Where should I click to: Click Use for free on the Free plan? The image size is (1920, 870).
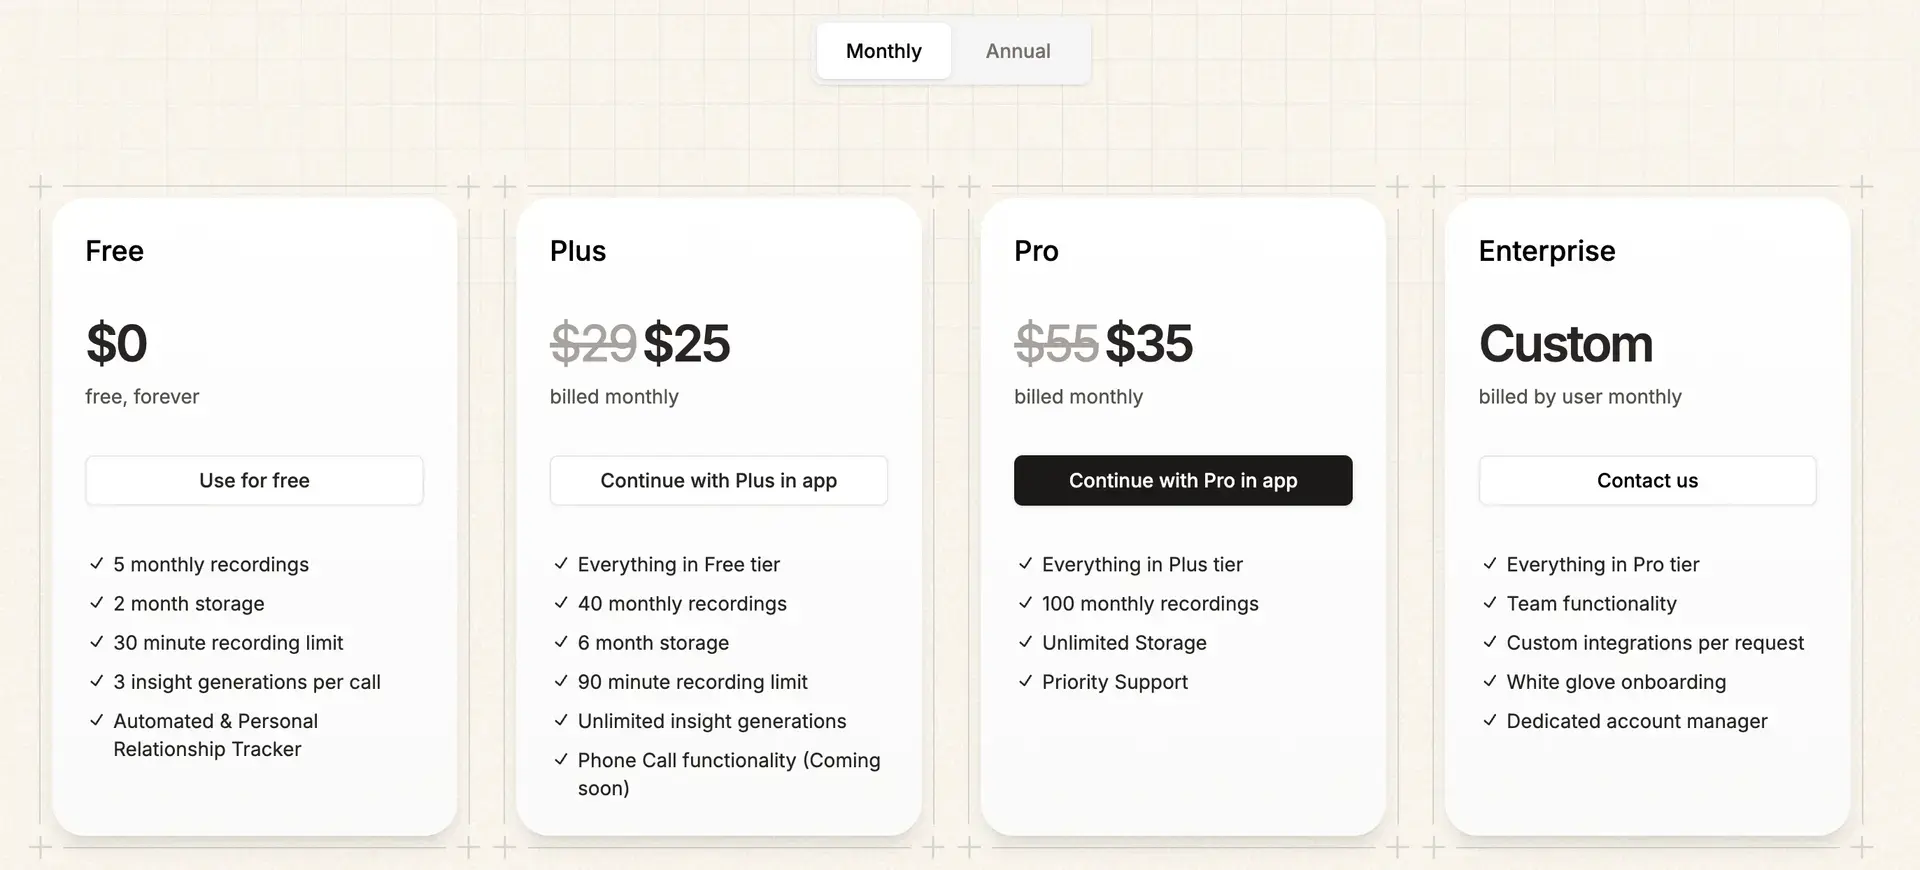(x=254, y=480)
